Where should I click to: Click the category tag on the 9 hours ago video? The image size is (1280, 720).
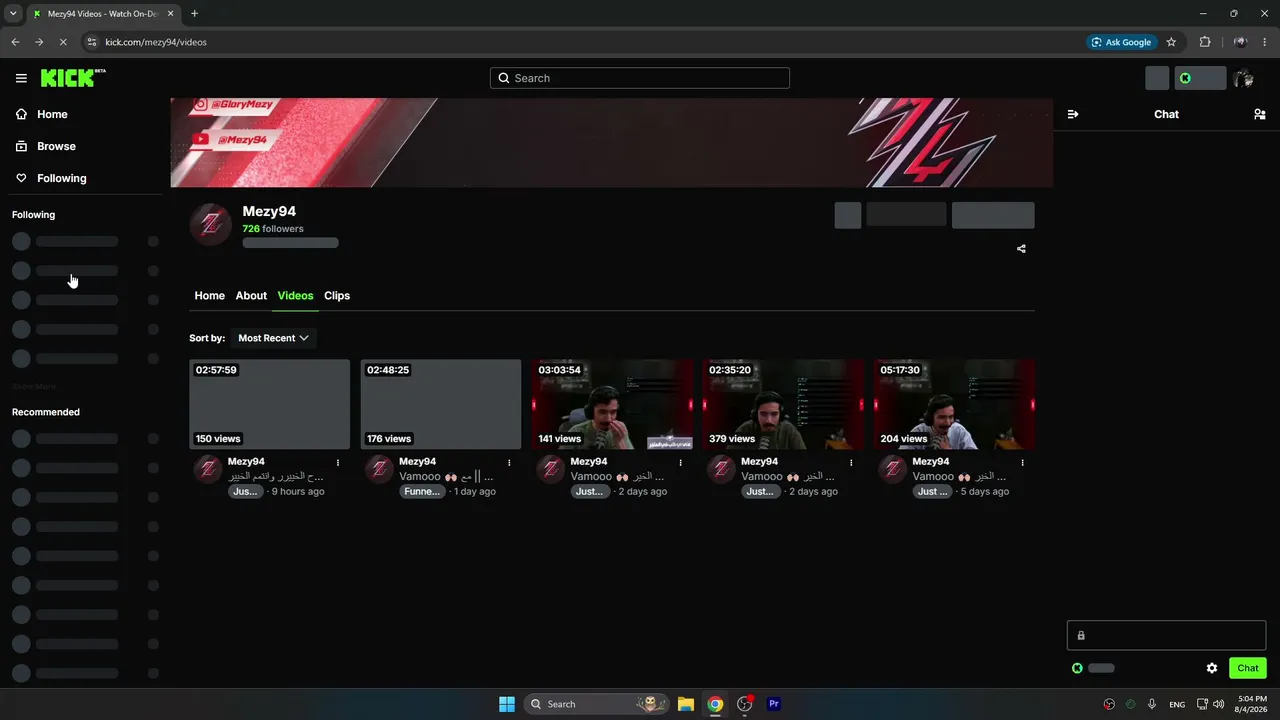245,492
